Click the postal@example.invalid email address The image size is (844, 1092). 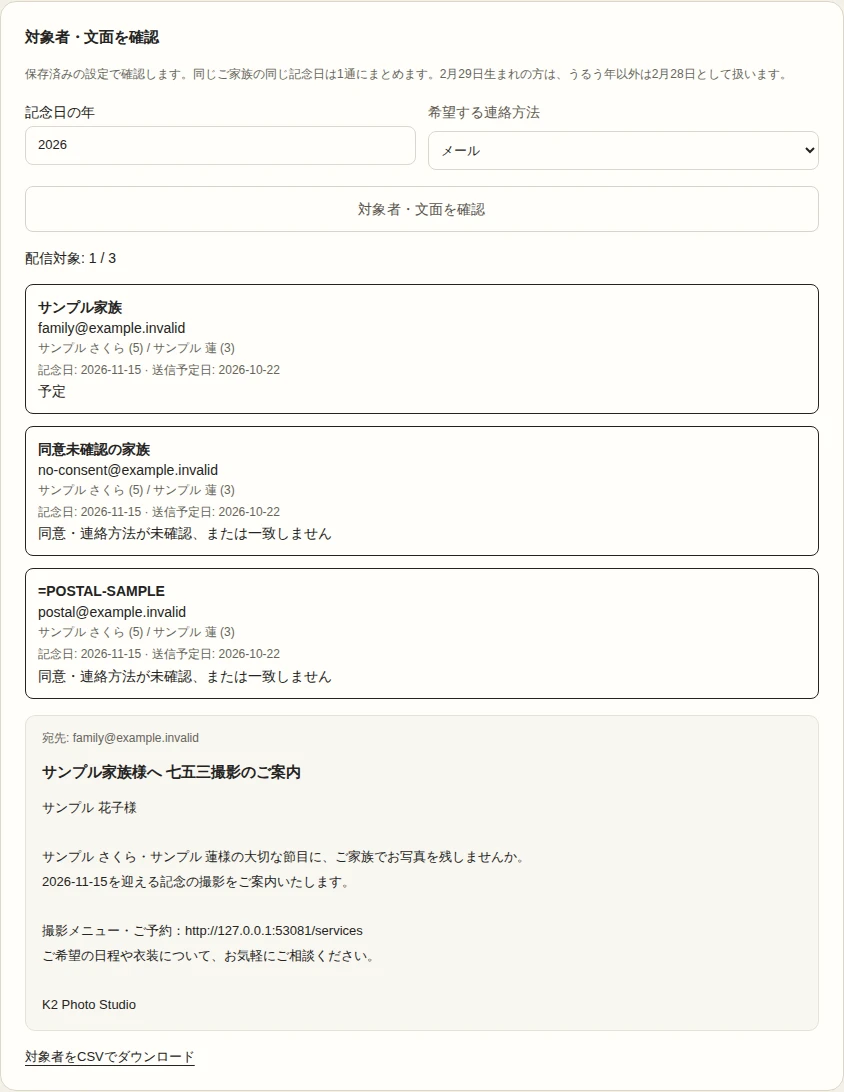point(112,612)
